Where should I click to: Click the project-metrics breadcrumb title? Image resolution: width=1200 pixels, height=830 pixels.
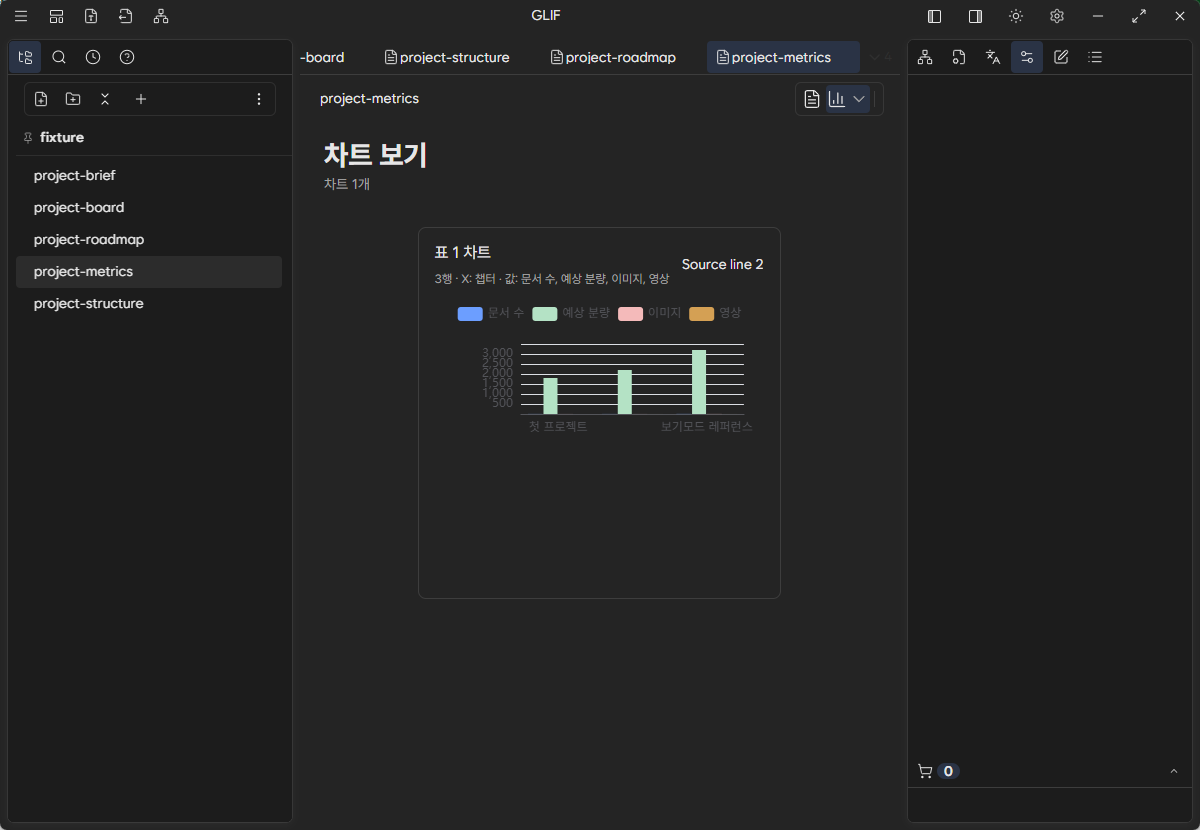coord(369,99)
